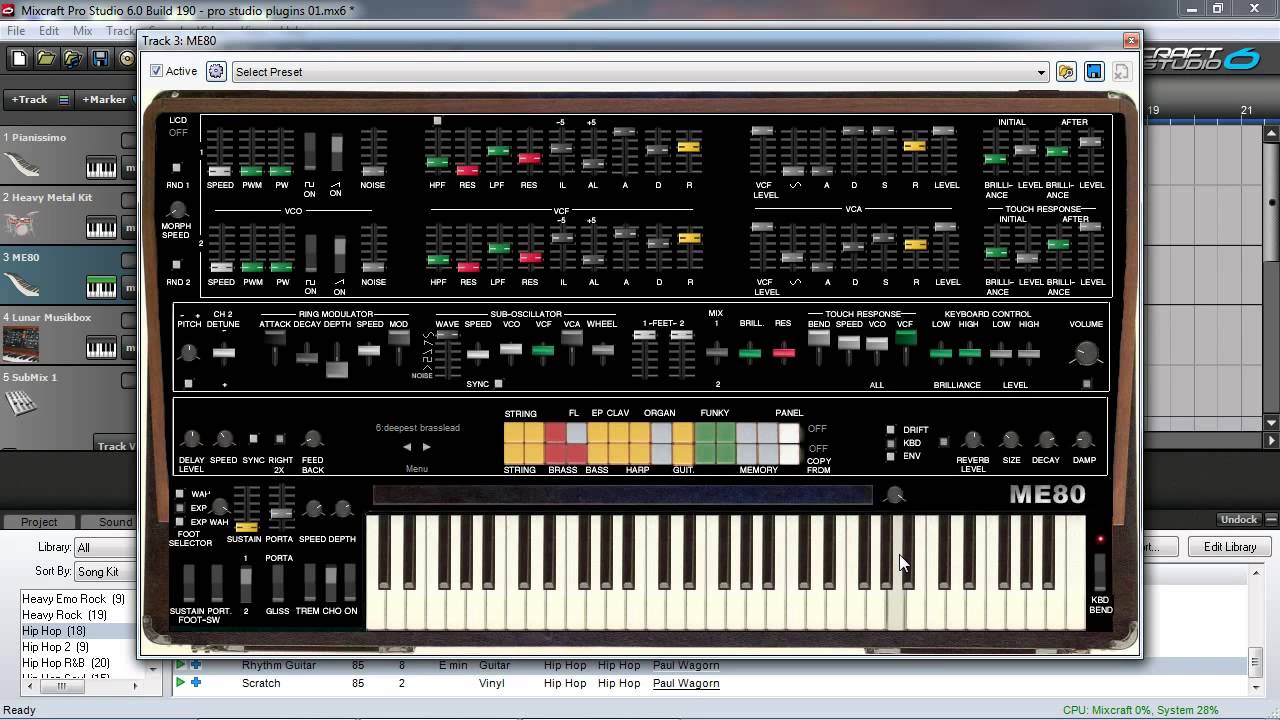Open the Sort By dropdown

pos(106,571)
